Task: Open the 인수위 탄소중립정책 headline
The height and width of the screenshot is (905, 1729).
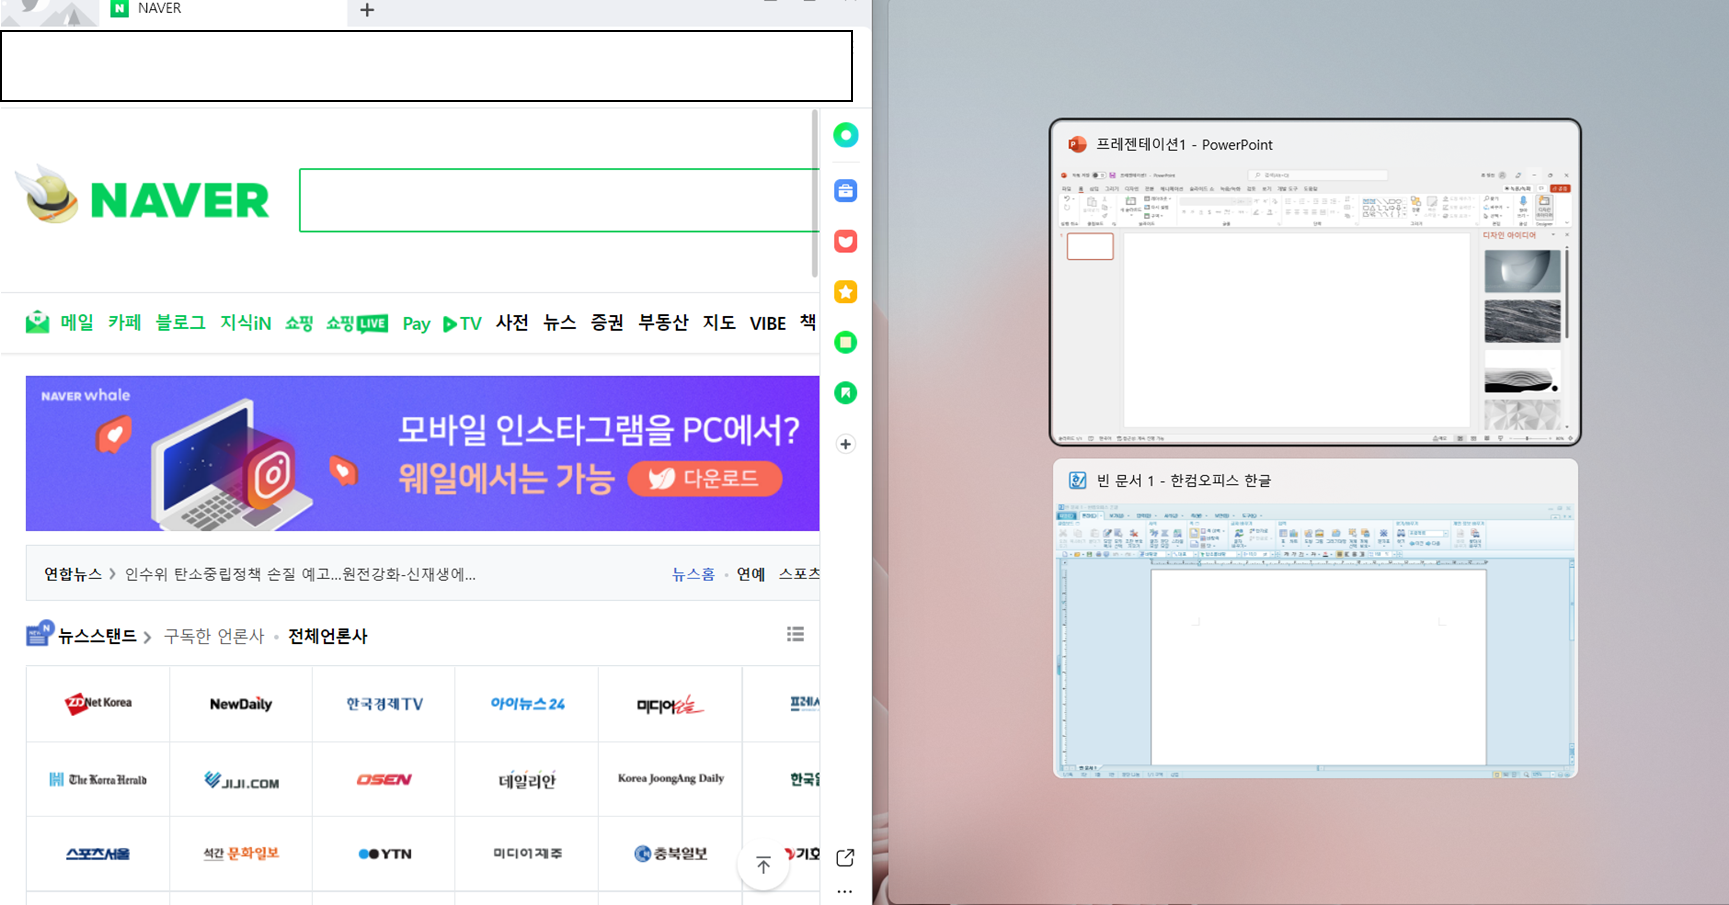Action: click(x=300, y=574)
